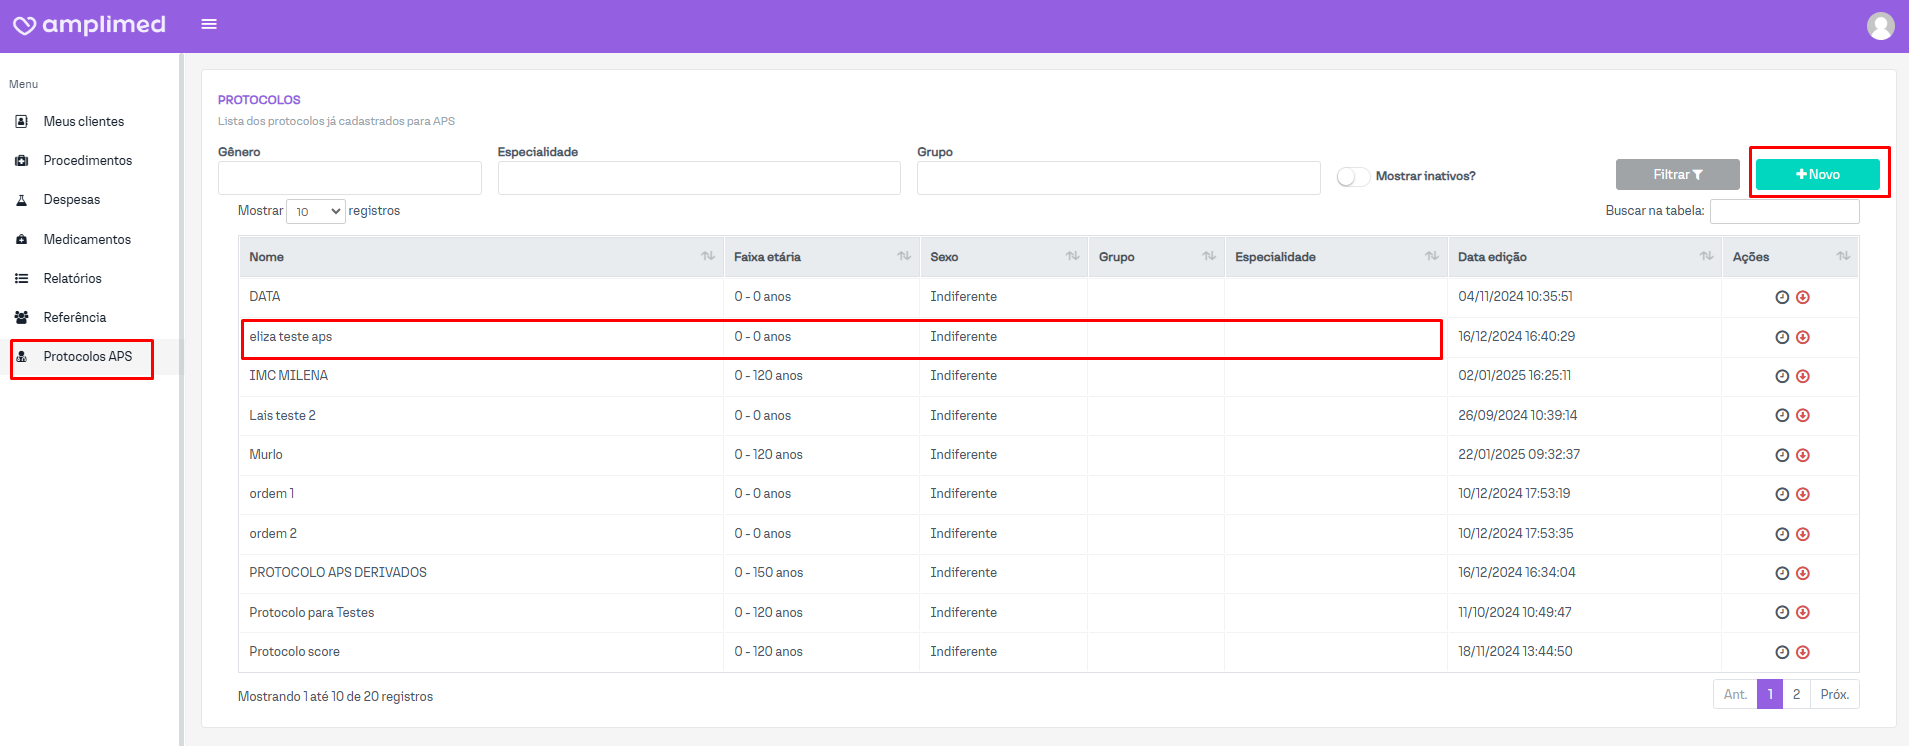Click the hamburger menu icon in header

pos(209,24)
